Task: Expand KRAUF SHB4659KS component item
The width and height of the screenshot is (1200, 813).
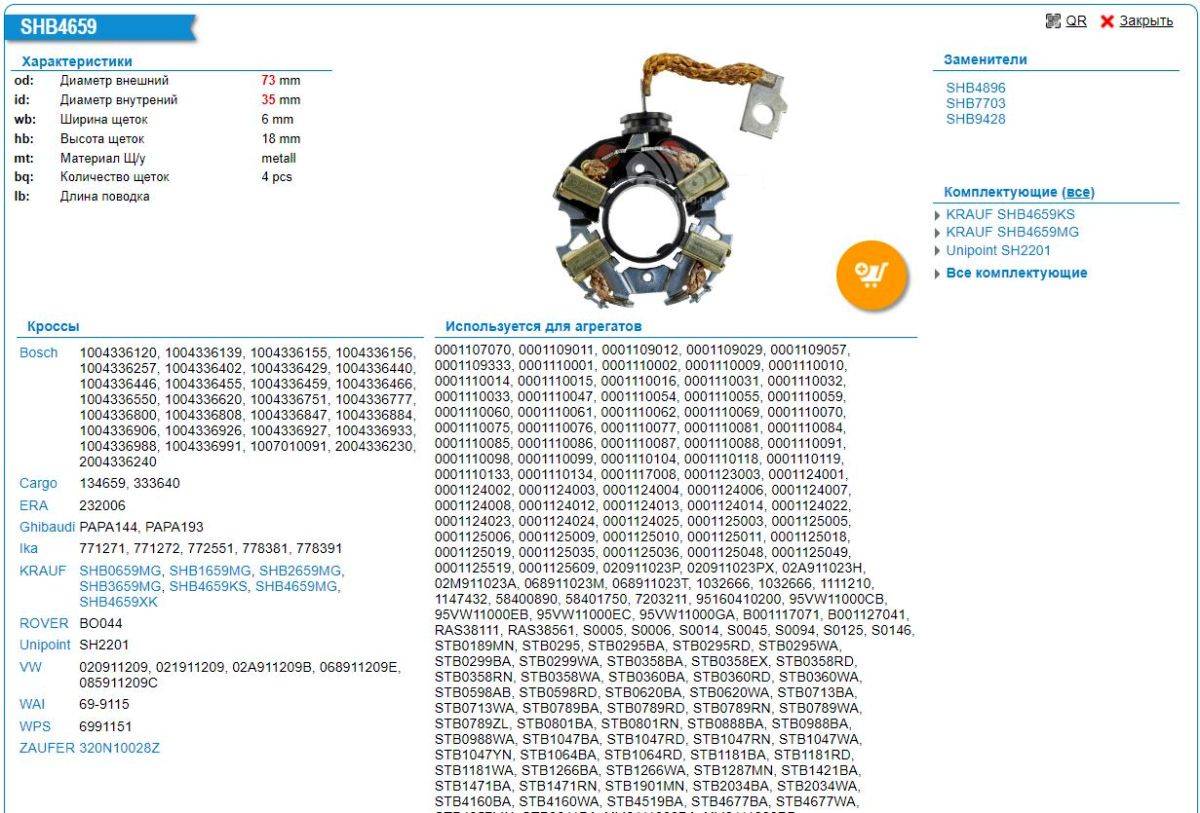Action: click(1010, 214)
